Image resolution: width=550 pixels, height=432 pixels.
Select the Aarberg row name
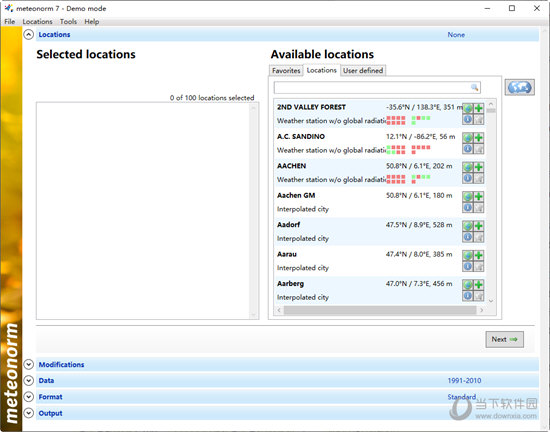pyautogui.click(x=290, y=284)
